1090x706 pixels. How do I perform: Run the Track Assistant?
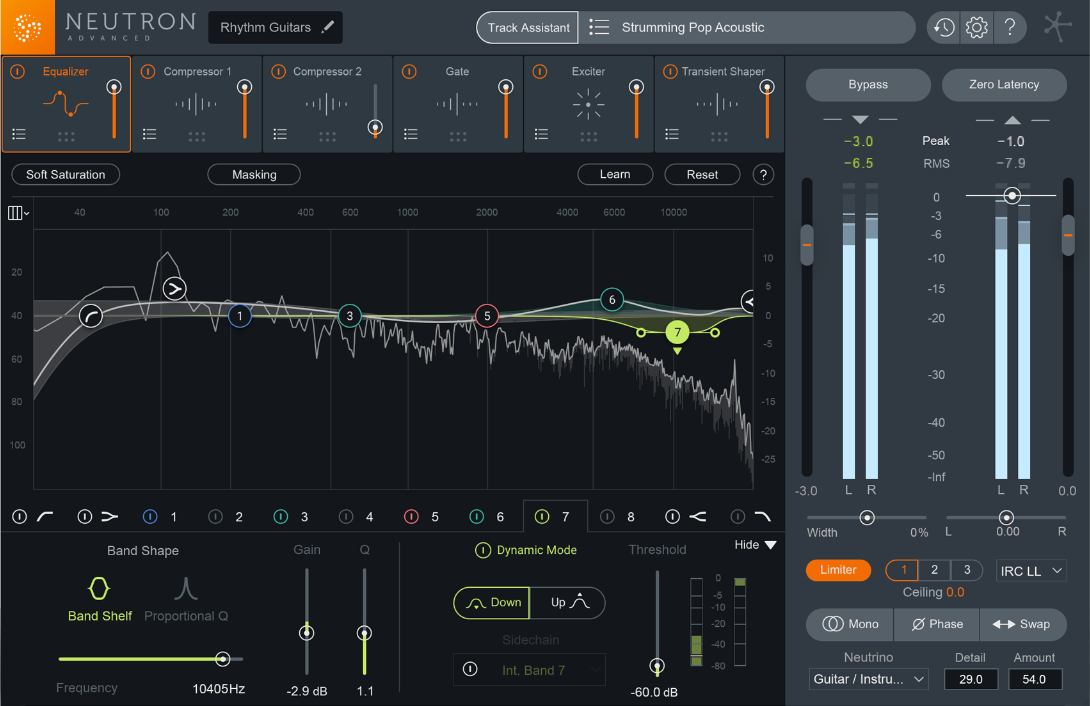point(527,27)
